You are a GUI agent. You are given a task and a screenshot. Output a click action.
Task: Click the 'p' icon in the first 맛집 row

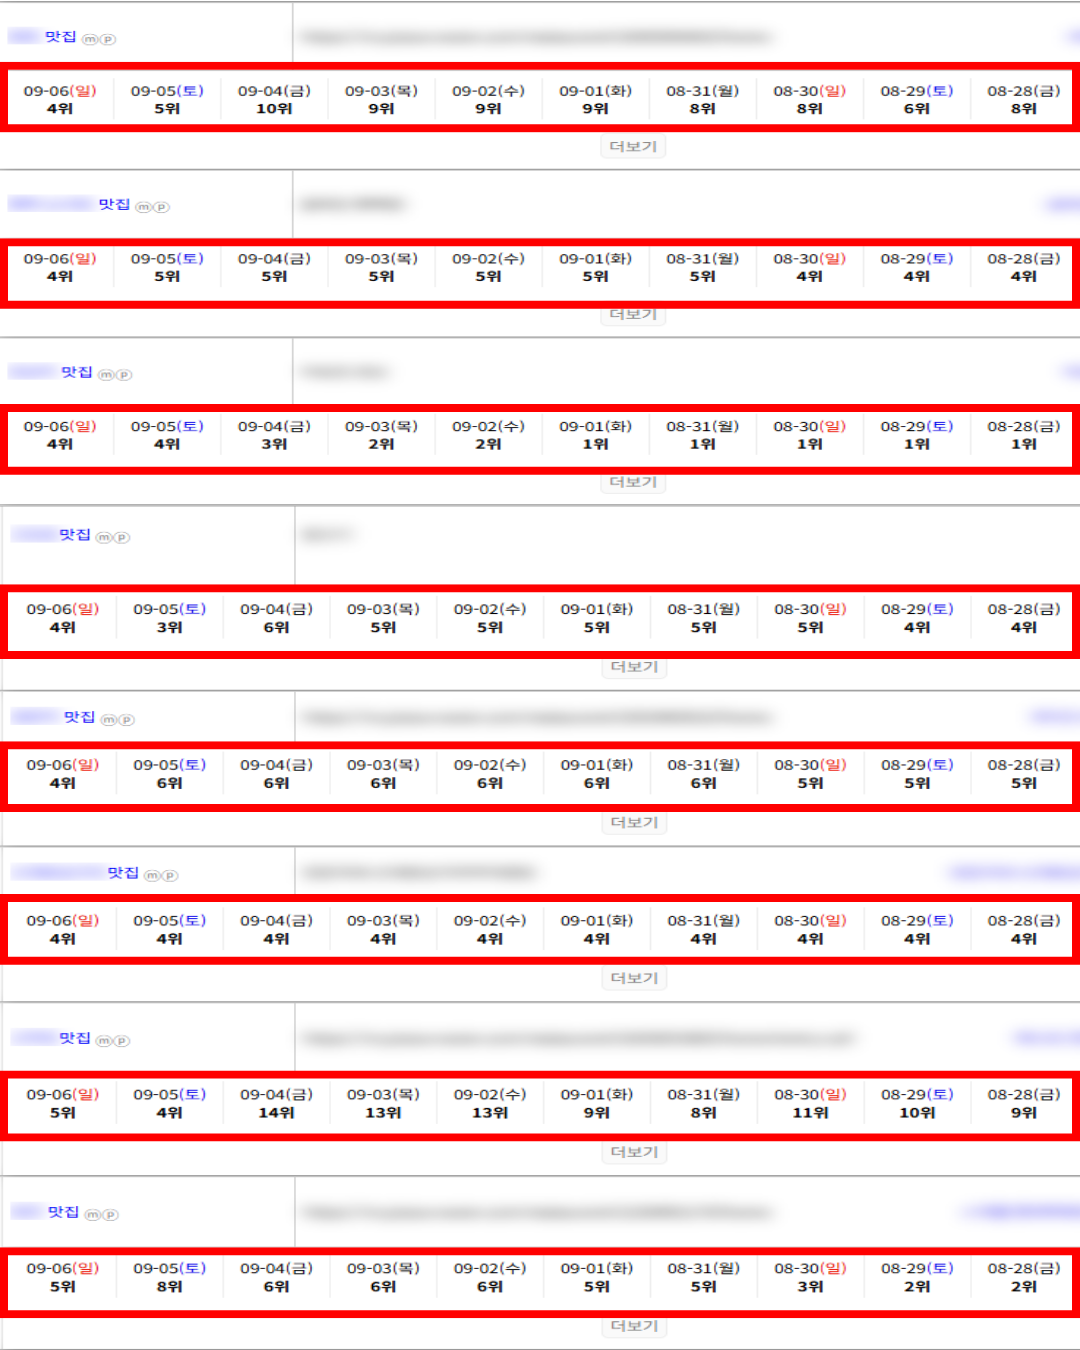108,39
